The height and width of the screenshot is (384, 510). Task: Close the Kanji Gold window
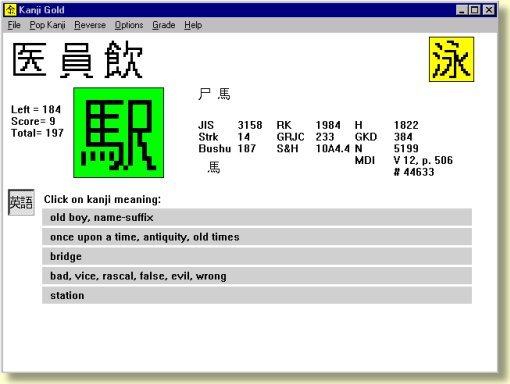click(489, 10)
